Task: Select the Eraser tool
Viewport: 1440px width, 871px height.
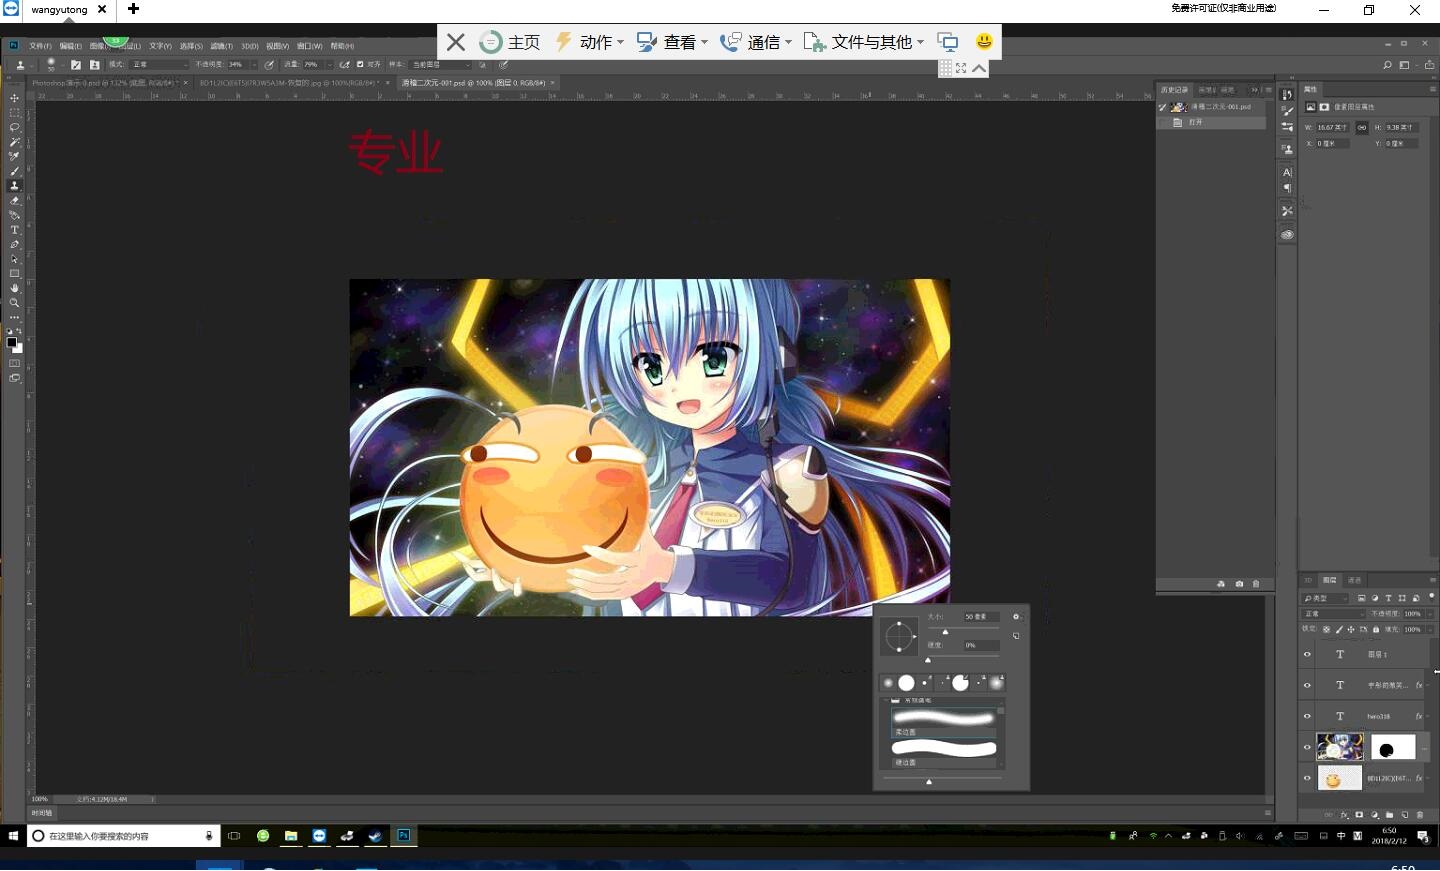Action: pos(14,201)
